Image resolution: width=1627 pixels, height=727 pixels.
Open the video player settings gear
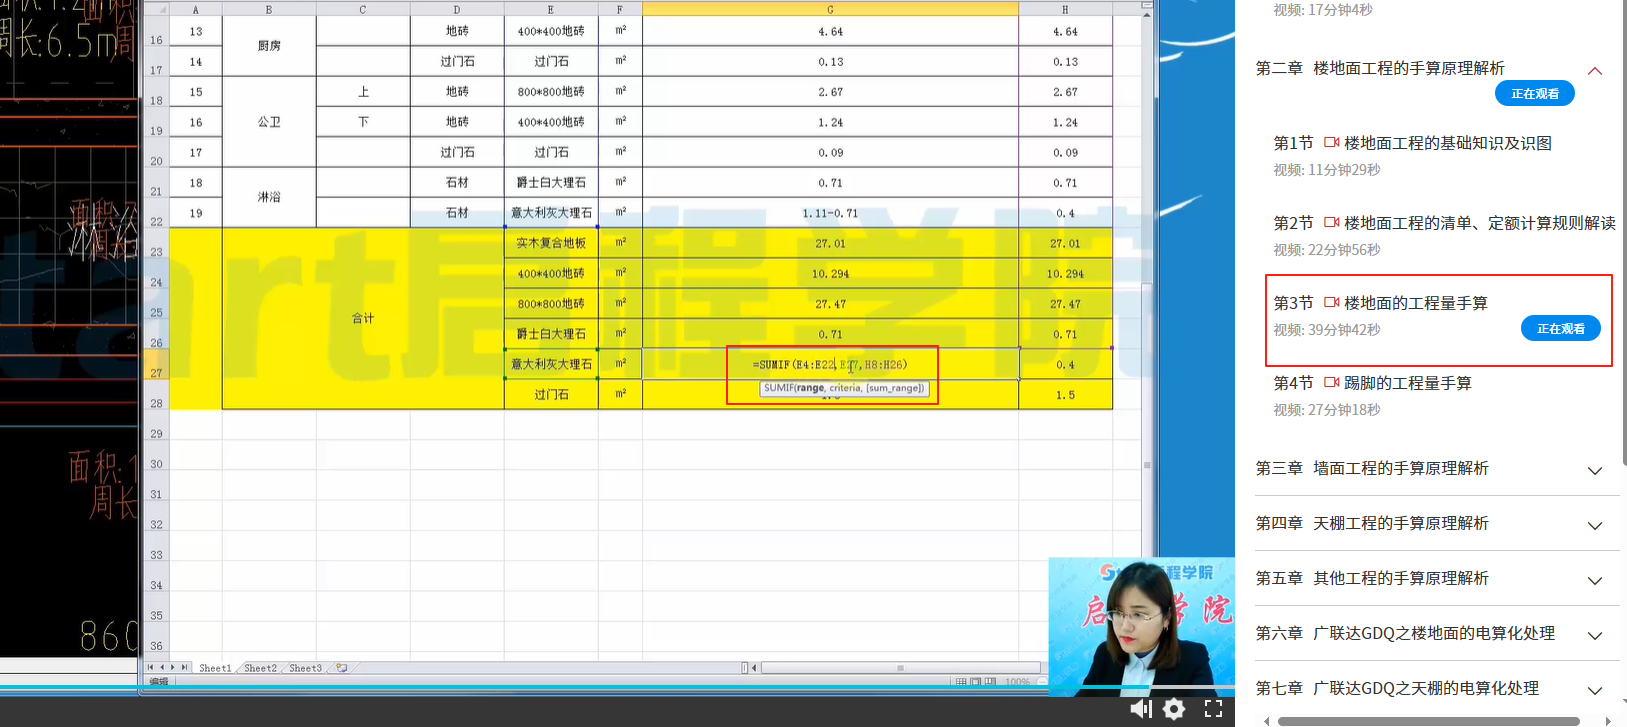(x=1174, y=709)
